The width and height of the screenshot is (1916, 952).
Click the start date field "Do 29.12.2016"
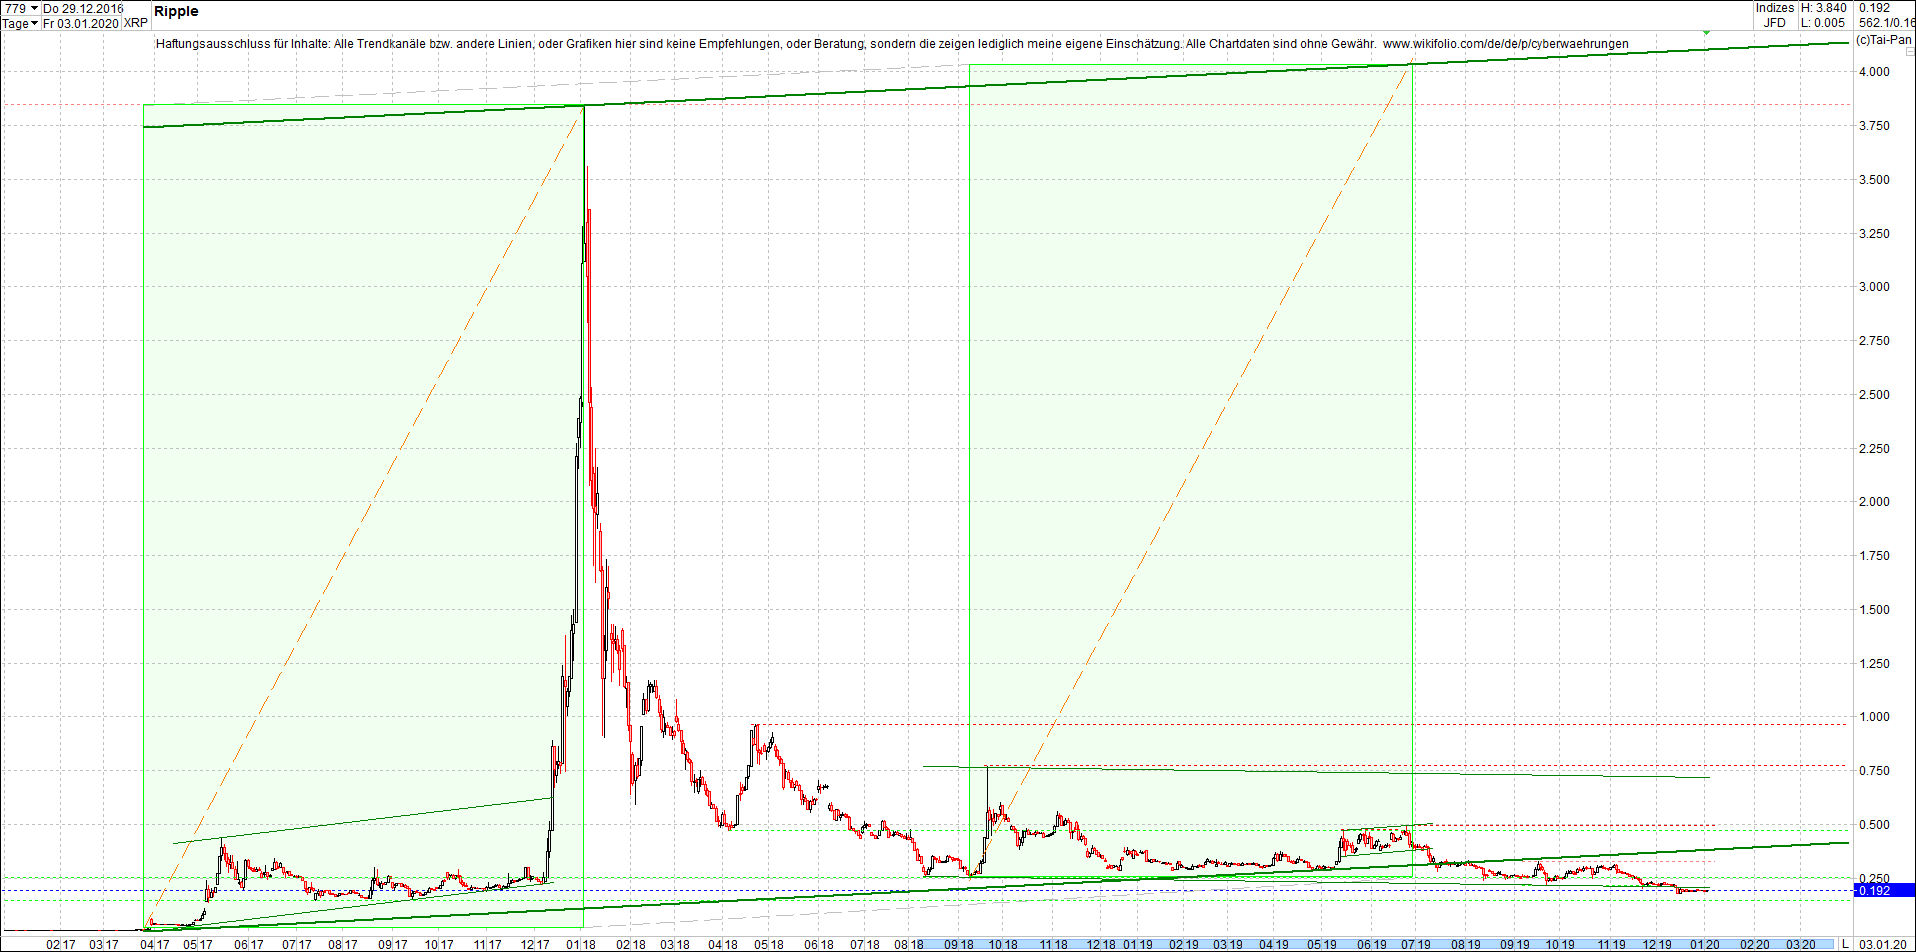point(80,8)
